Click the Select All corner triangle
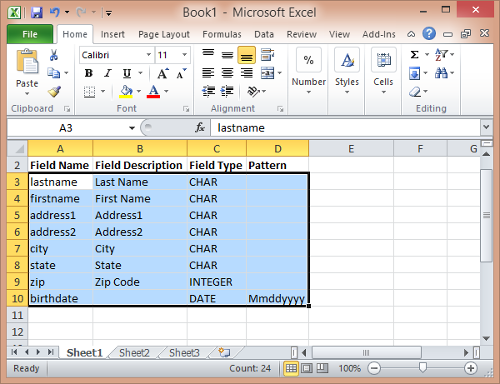This screenshot has height=384, width=500. click(x=17, y=149)
